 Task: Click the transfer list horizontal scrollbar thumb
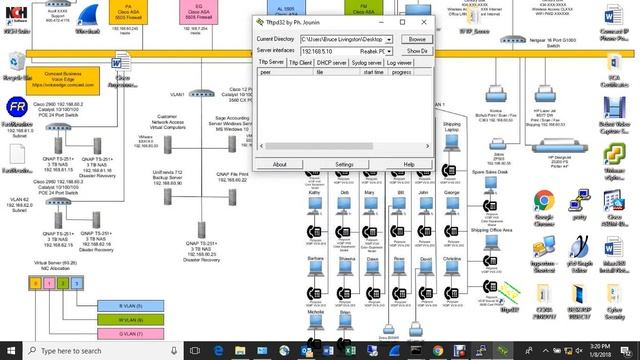tap(319, 146)
